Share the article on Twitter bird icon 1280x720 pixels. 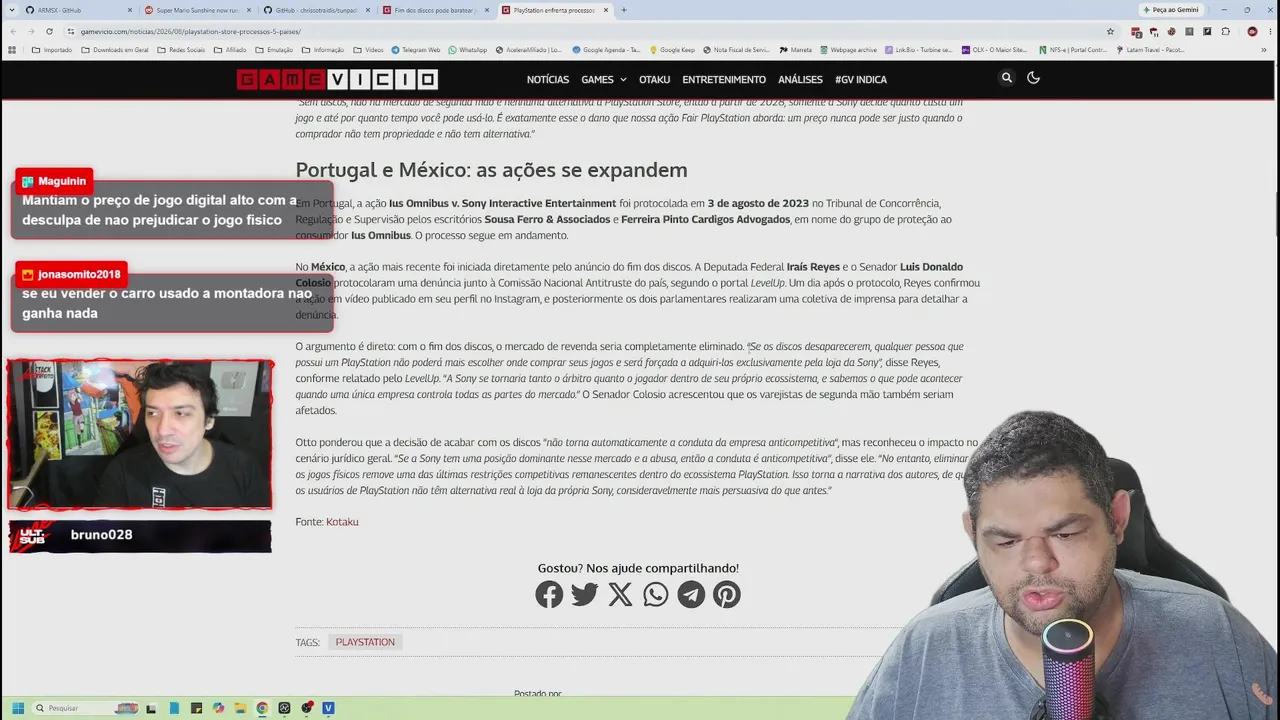coord(585,595)
